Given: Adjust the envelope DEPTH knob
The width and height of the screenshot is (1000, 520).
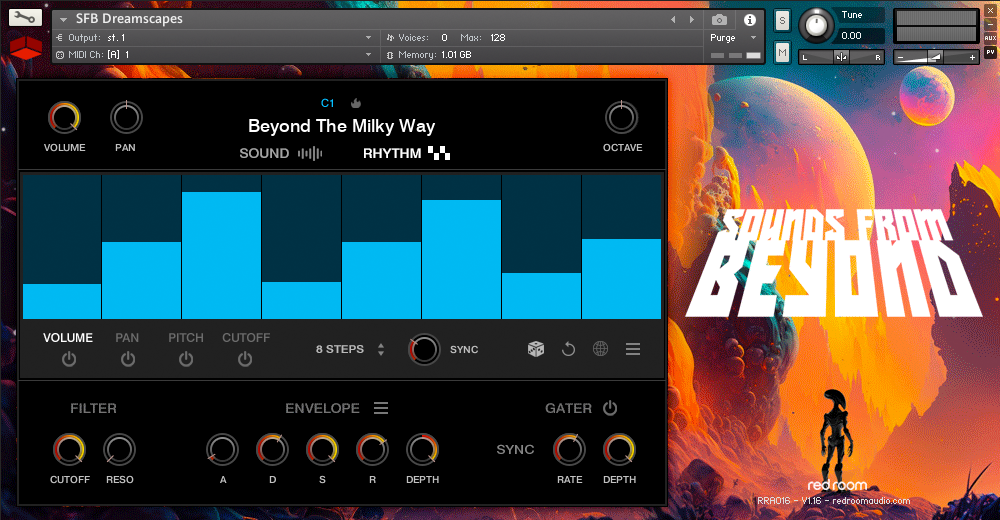Looking at the screenshot, I should 422,449.
